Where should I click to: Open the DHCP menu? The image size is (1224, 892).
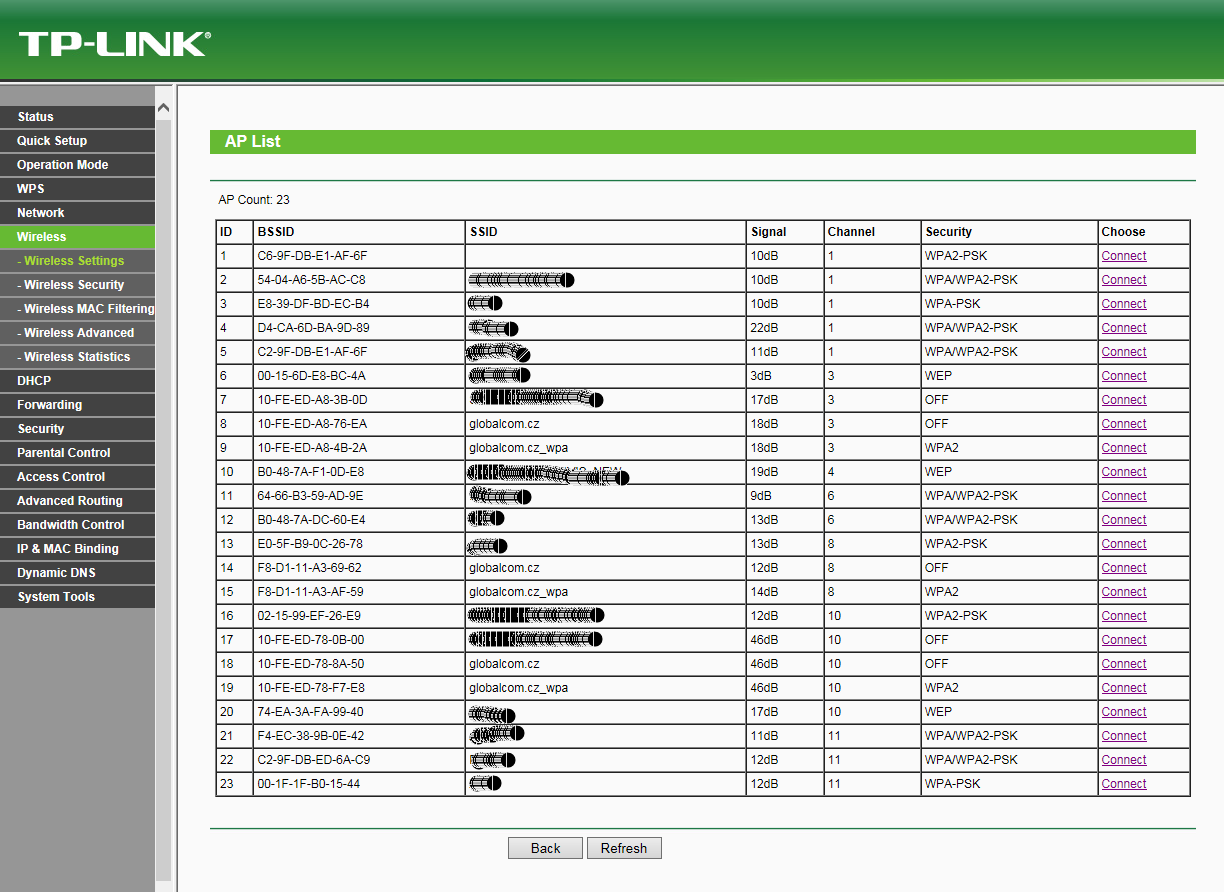pyautogui.click(x=77, y=381)
